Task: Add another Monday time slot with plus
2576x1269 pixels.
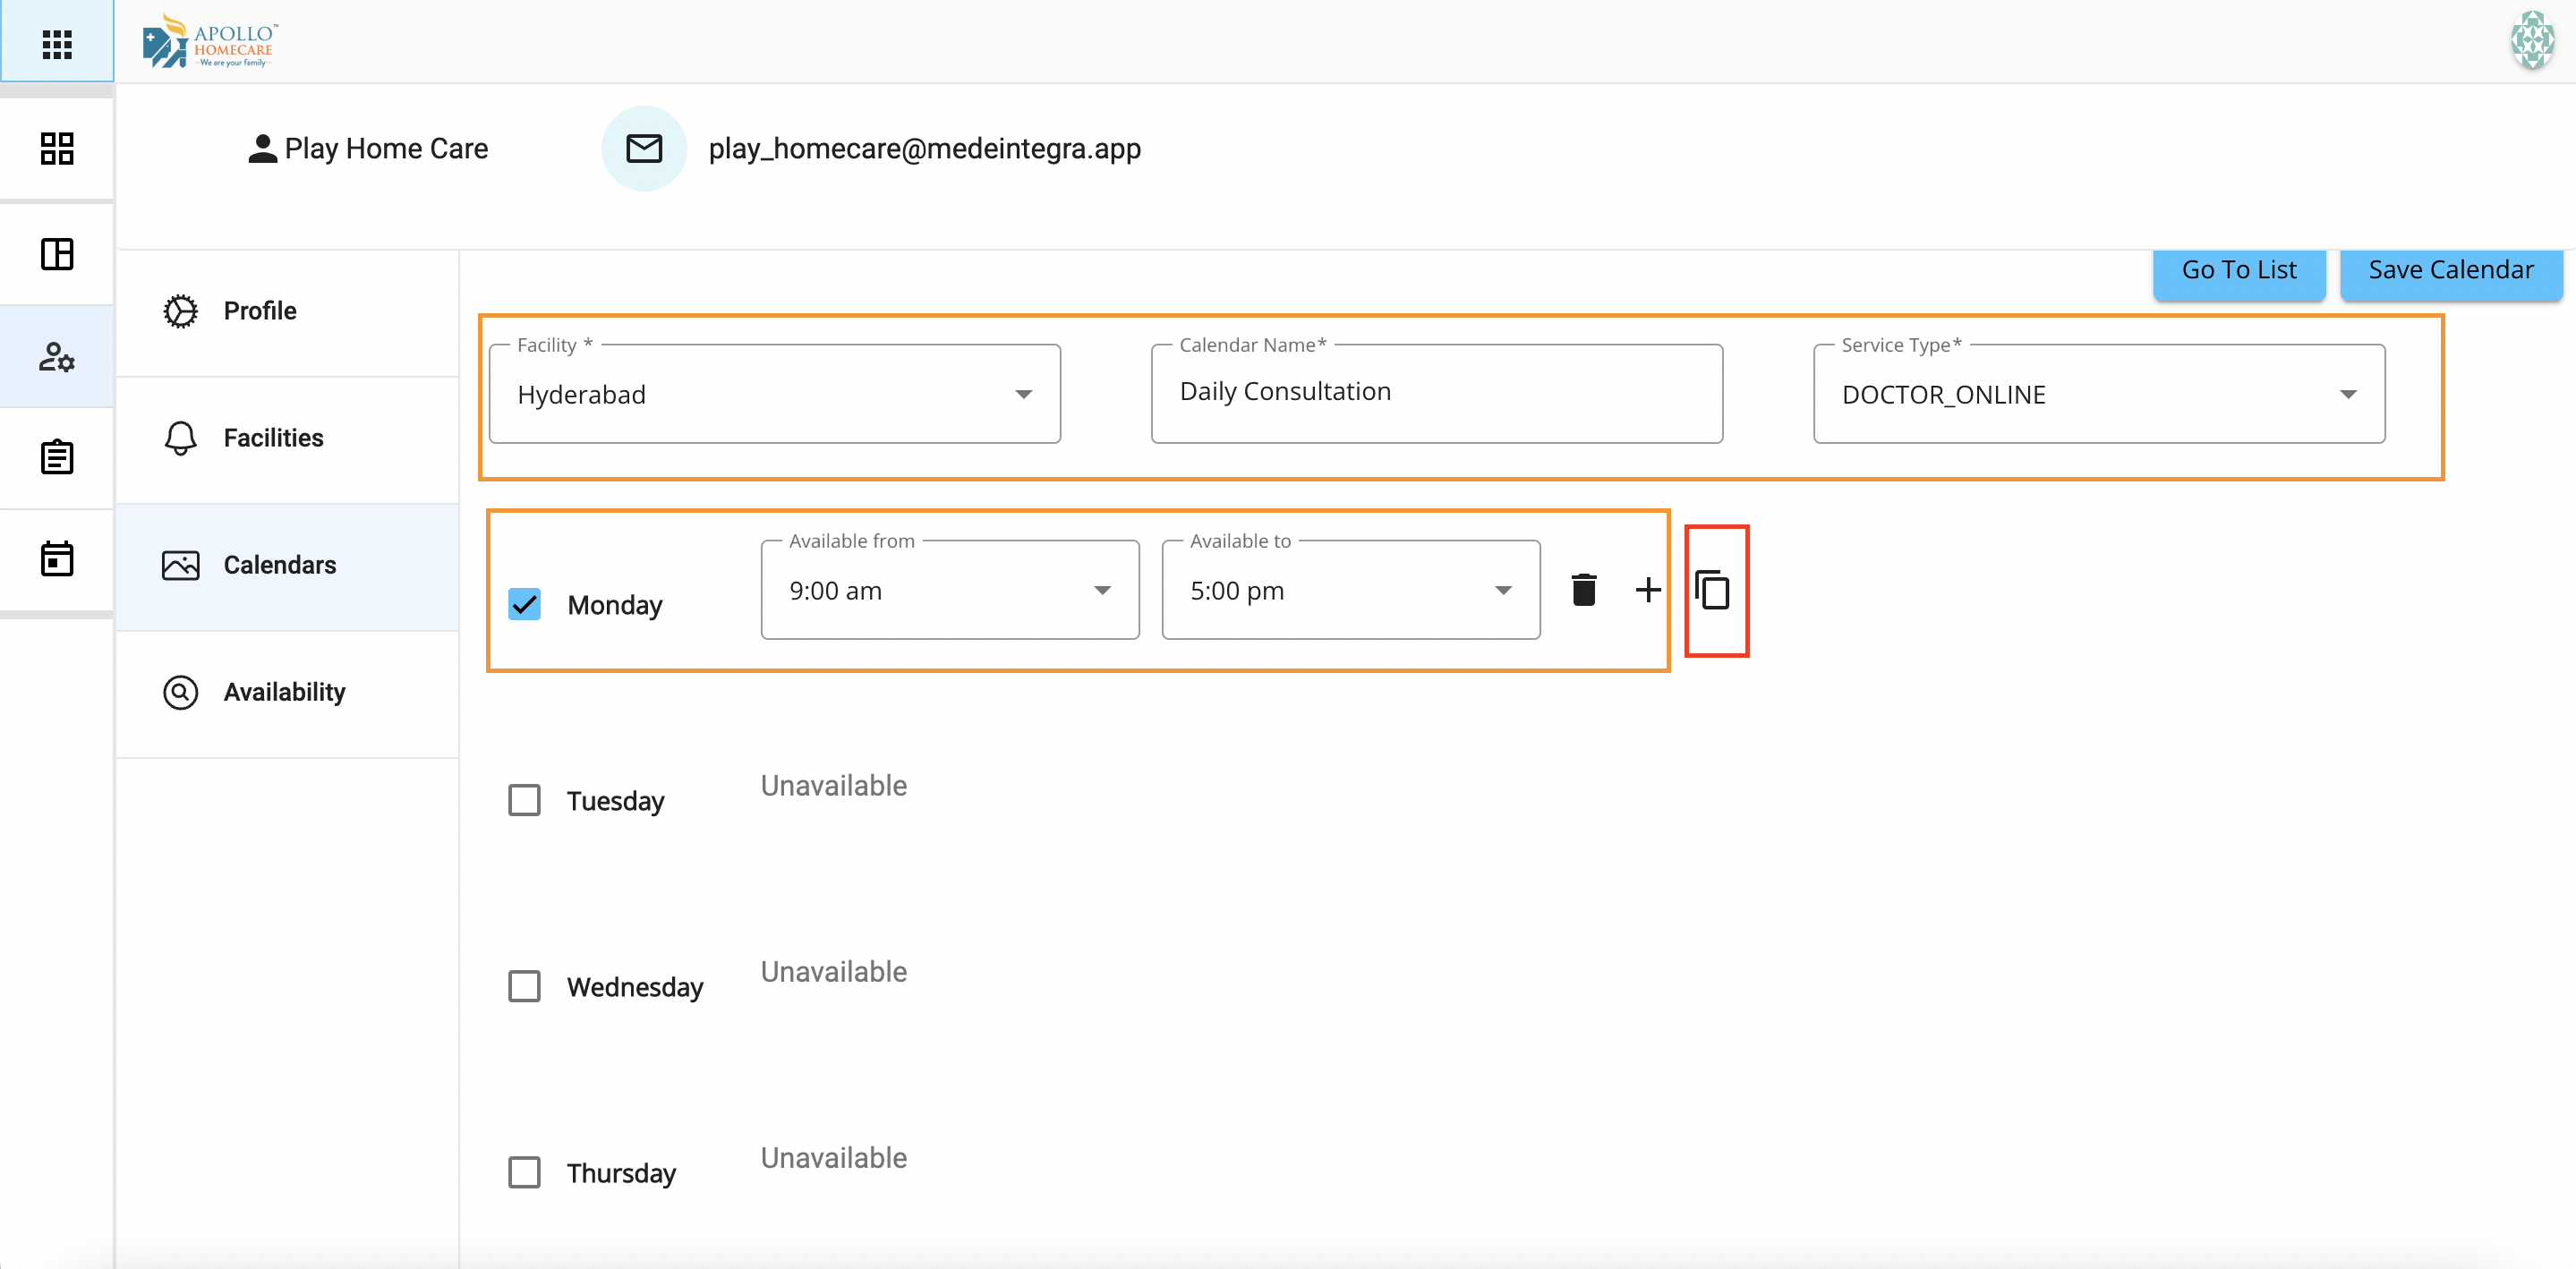Action: click(1647, 590)
